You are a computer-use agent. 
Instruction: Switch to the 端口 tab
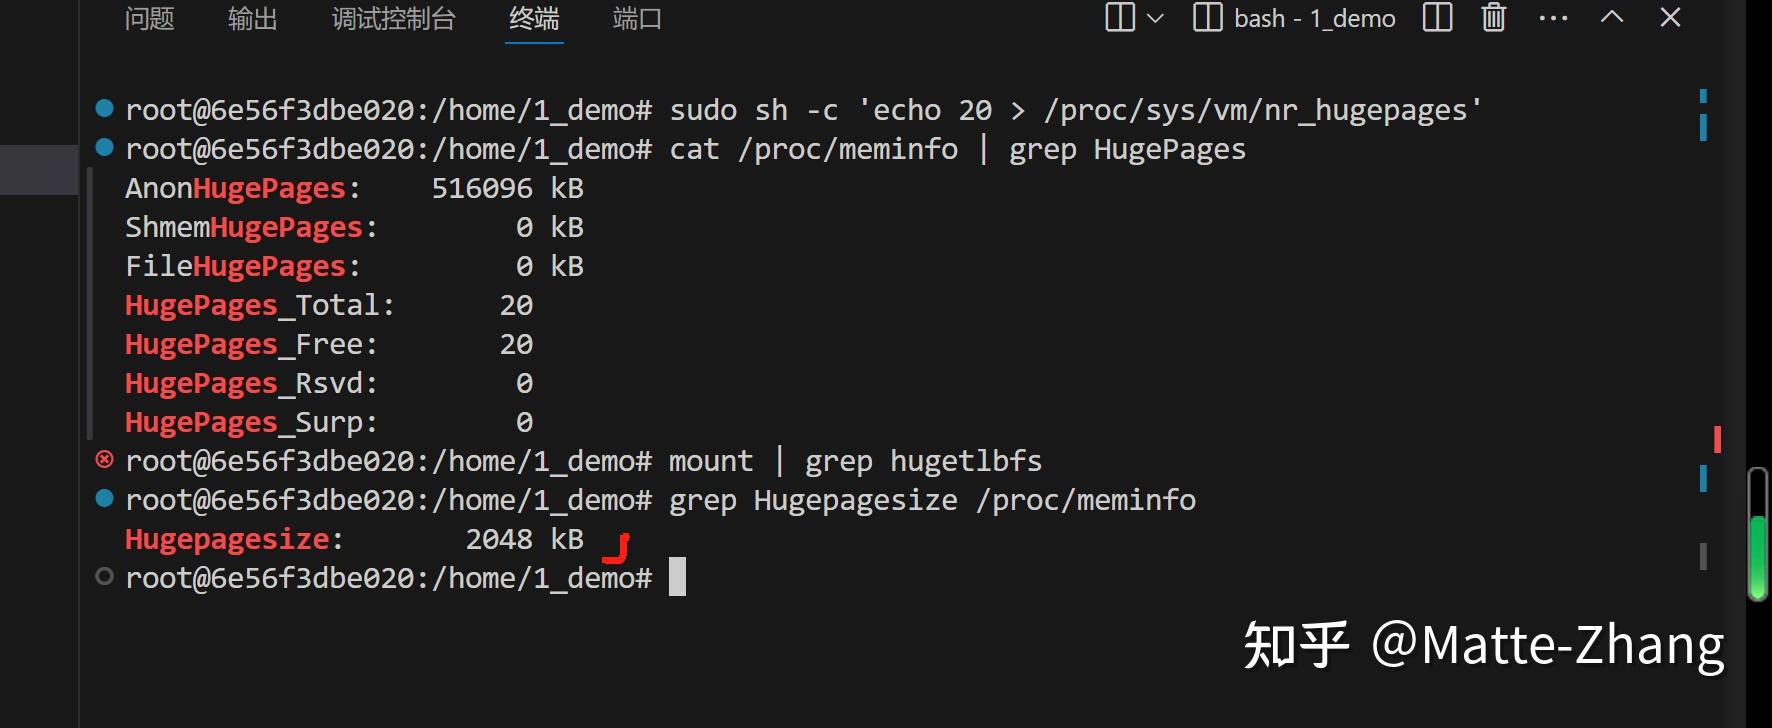637,18
